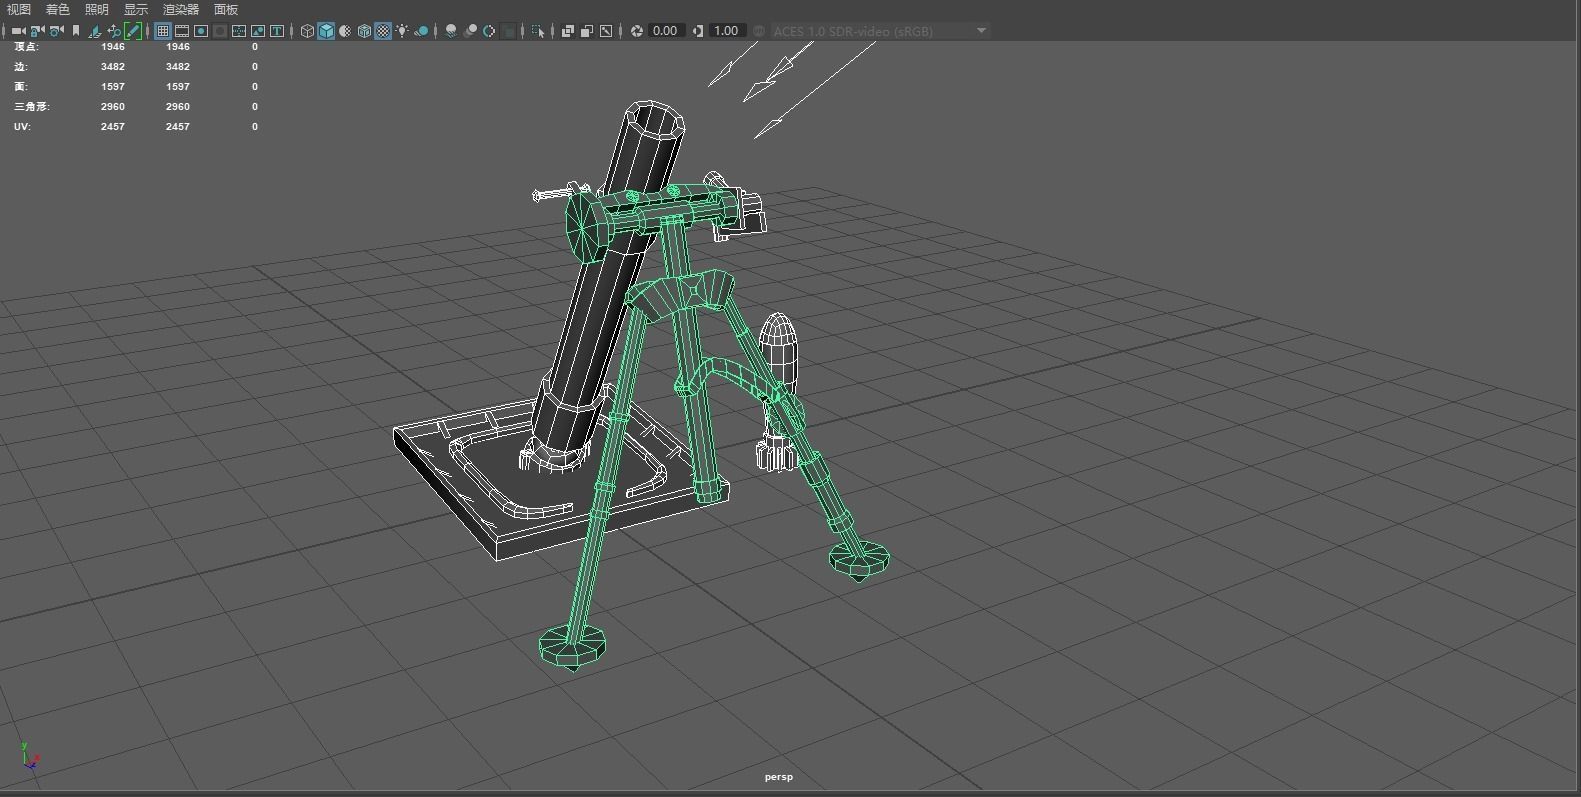Switch to Wireframe display mode
Image resolution: width=1581 pixels, height=797 pixels.
[x=307, y=31]
